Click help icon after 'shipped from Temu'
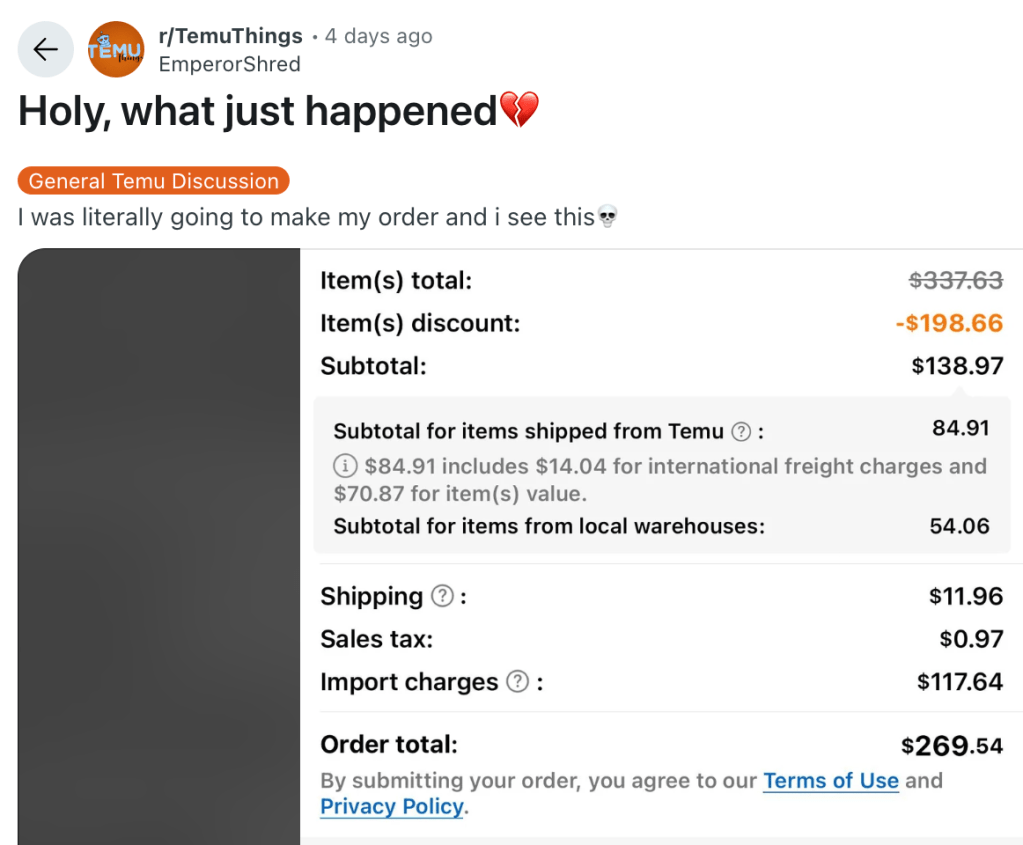This screenshot has height=845, width=1023. (741, 432)
